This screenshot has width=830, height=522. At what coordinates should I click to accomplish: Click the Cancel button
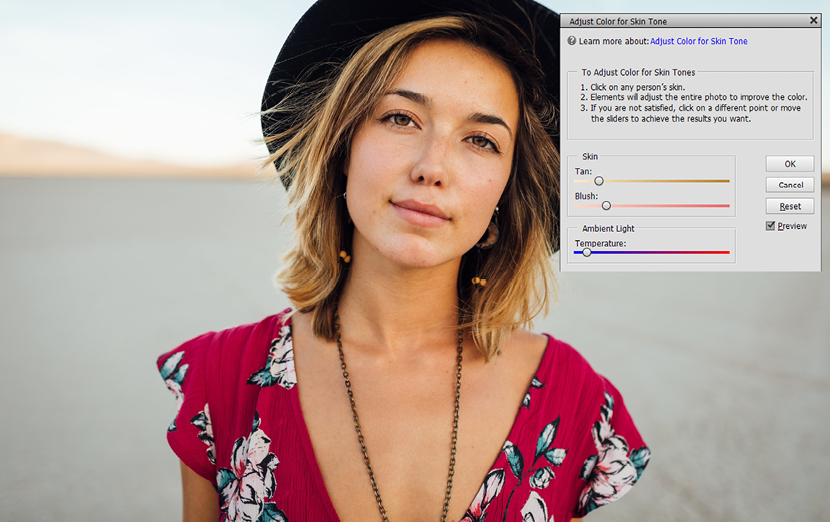tap(790, 185)
